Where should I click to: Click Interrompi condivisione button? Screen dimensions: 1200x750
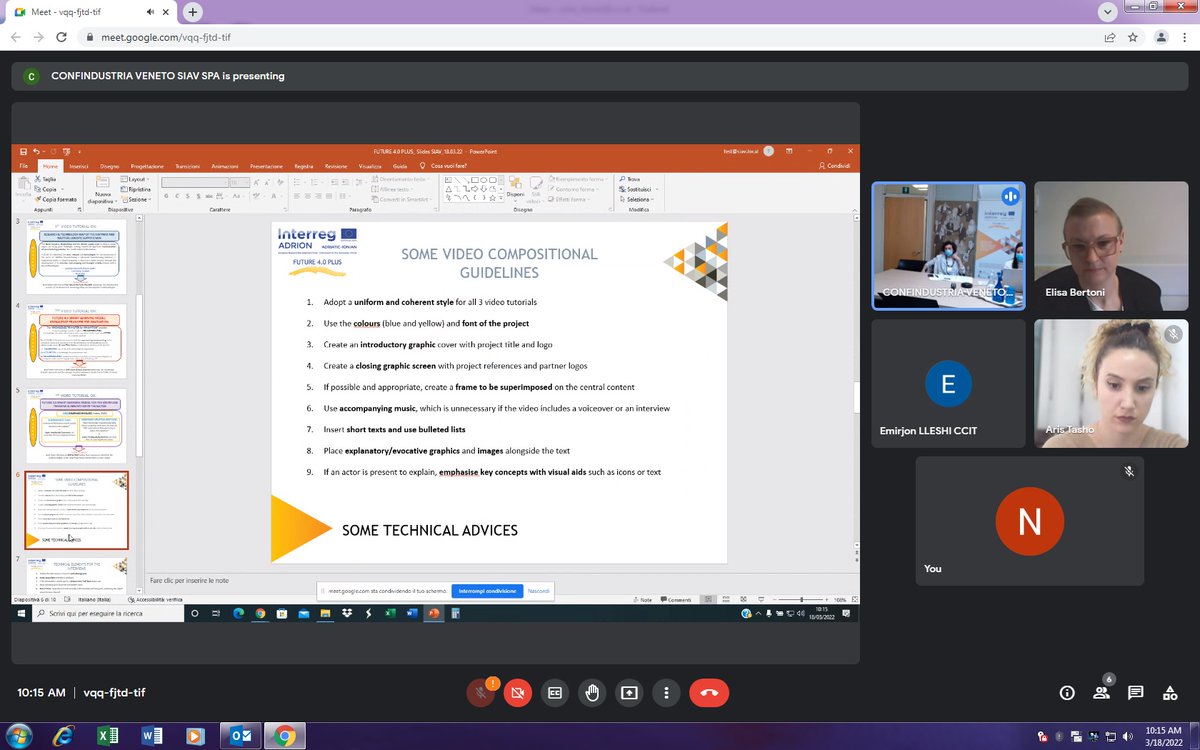487,591
